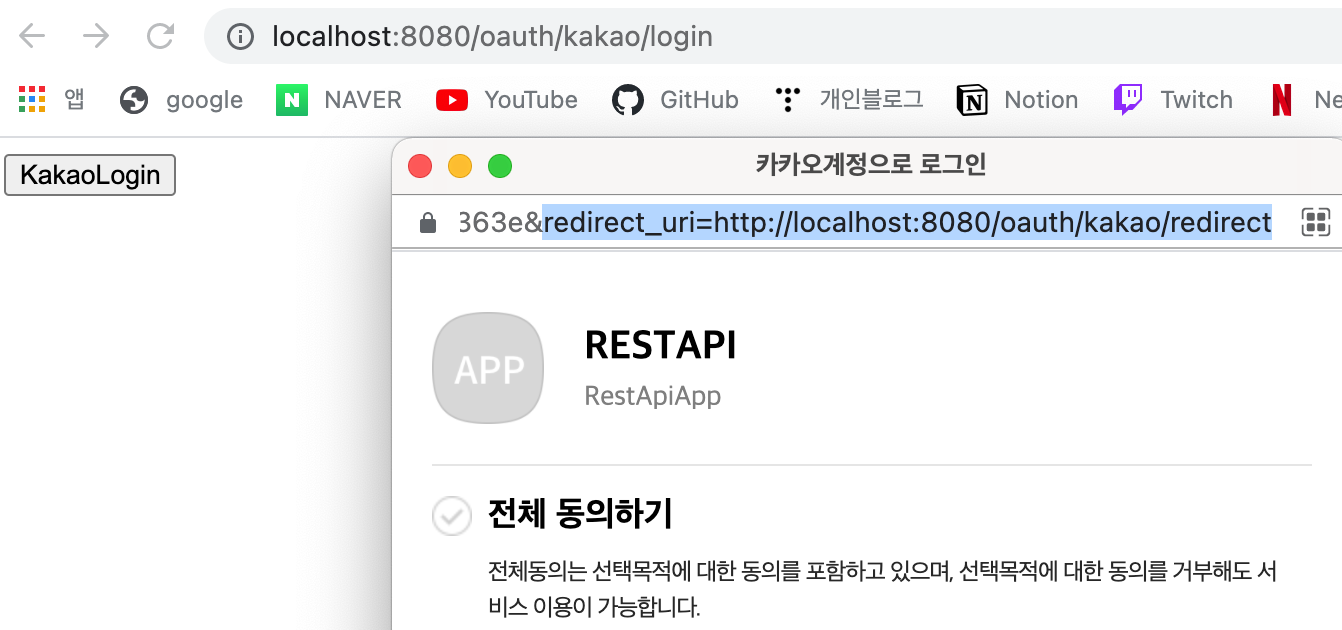The width and height of the screenshot is (1342, 630).
Task: Open the apps grid bookmark
Action: (52, 99)
